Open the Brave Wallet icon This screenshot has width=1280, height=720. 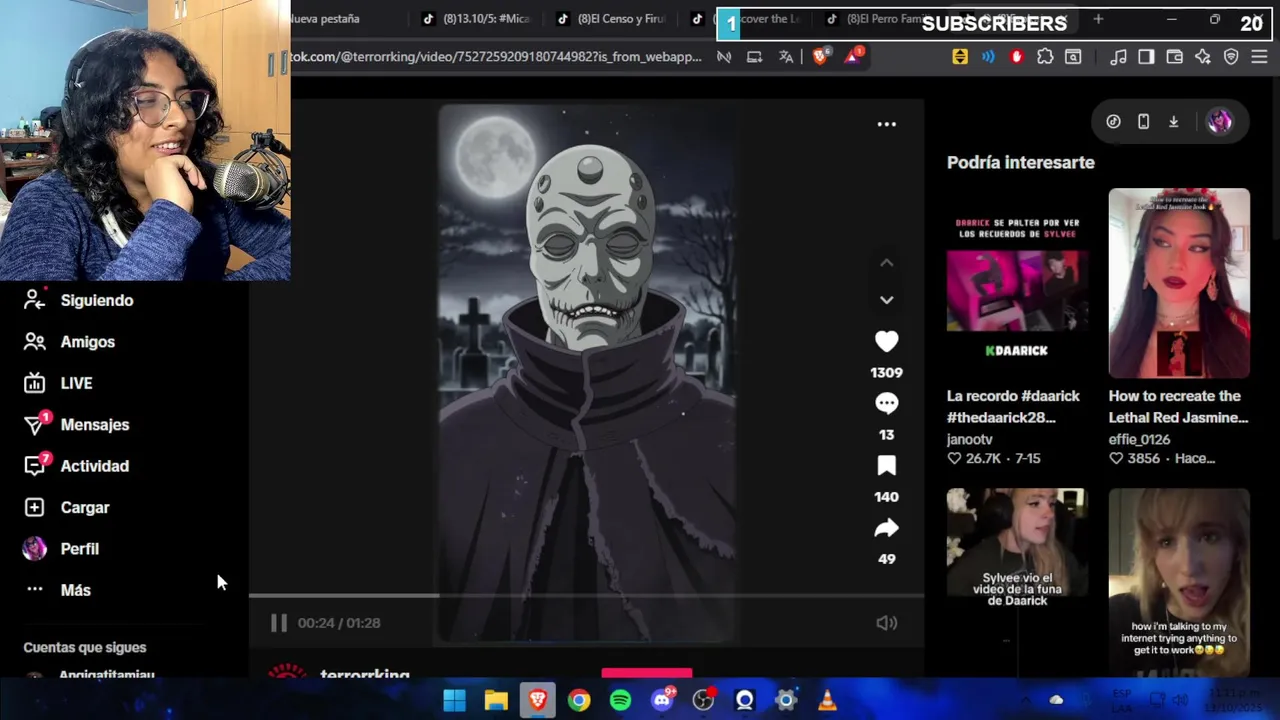[x=1175, y=57]
